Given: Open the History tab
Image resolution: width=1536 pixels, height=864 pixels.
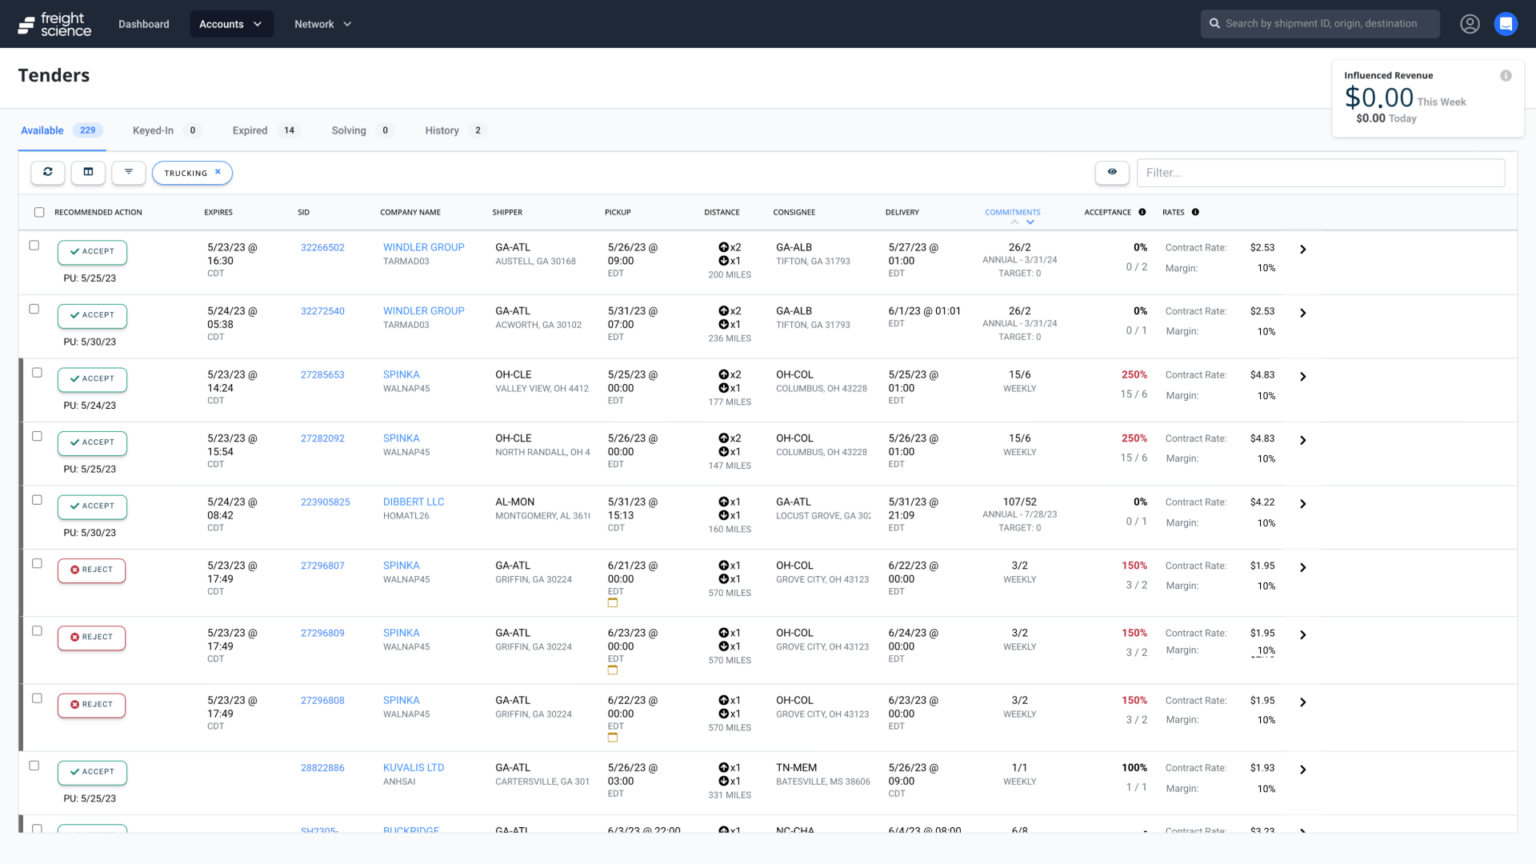Looking at the screenshot, I should pyautogui.click(x=441, y=130).
